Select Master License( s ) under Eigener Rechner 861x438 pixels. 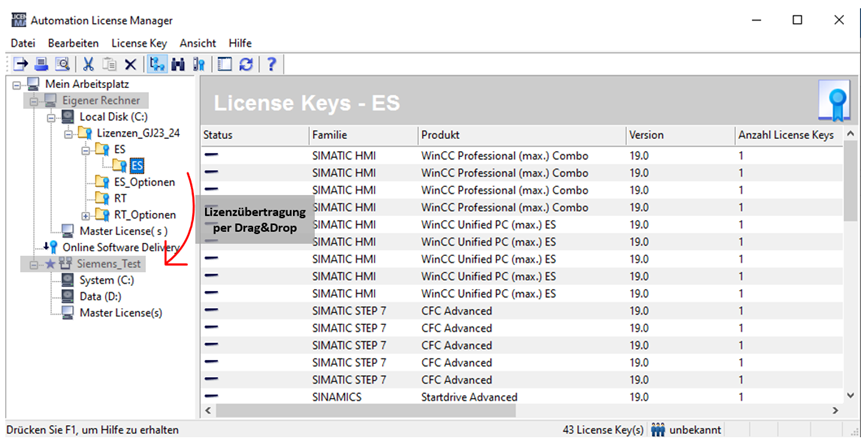point(124,231)
